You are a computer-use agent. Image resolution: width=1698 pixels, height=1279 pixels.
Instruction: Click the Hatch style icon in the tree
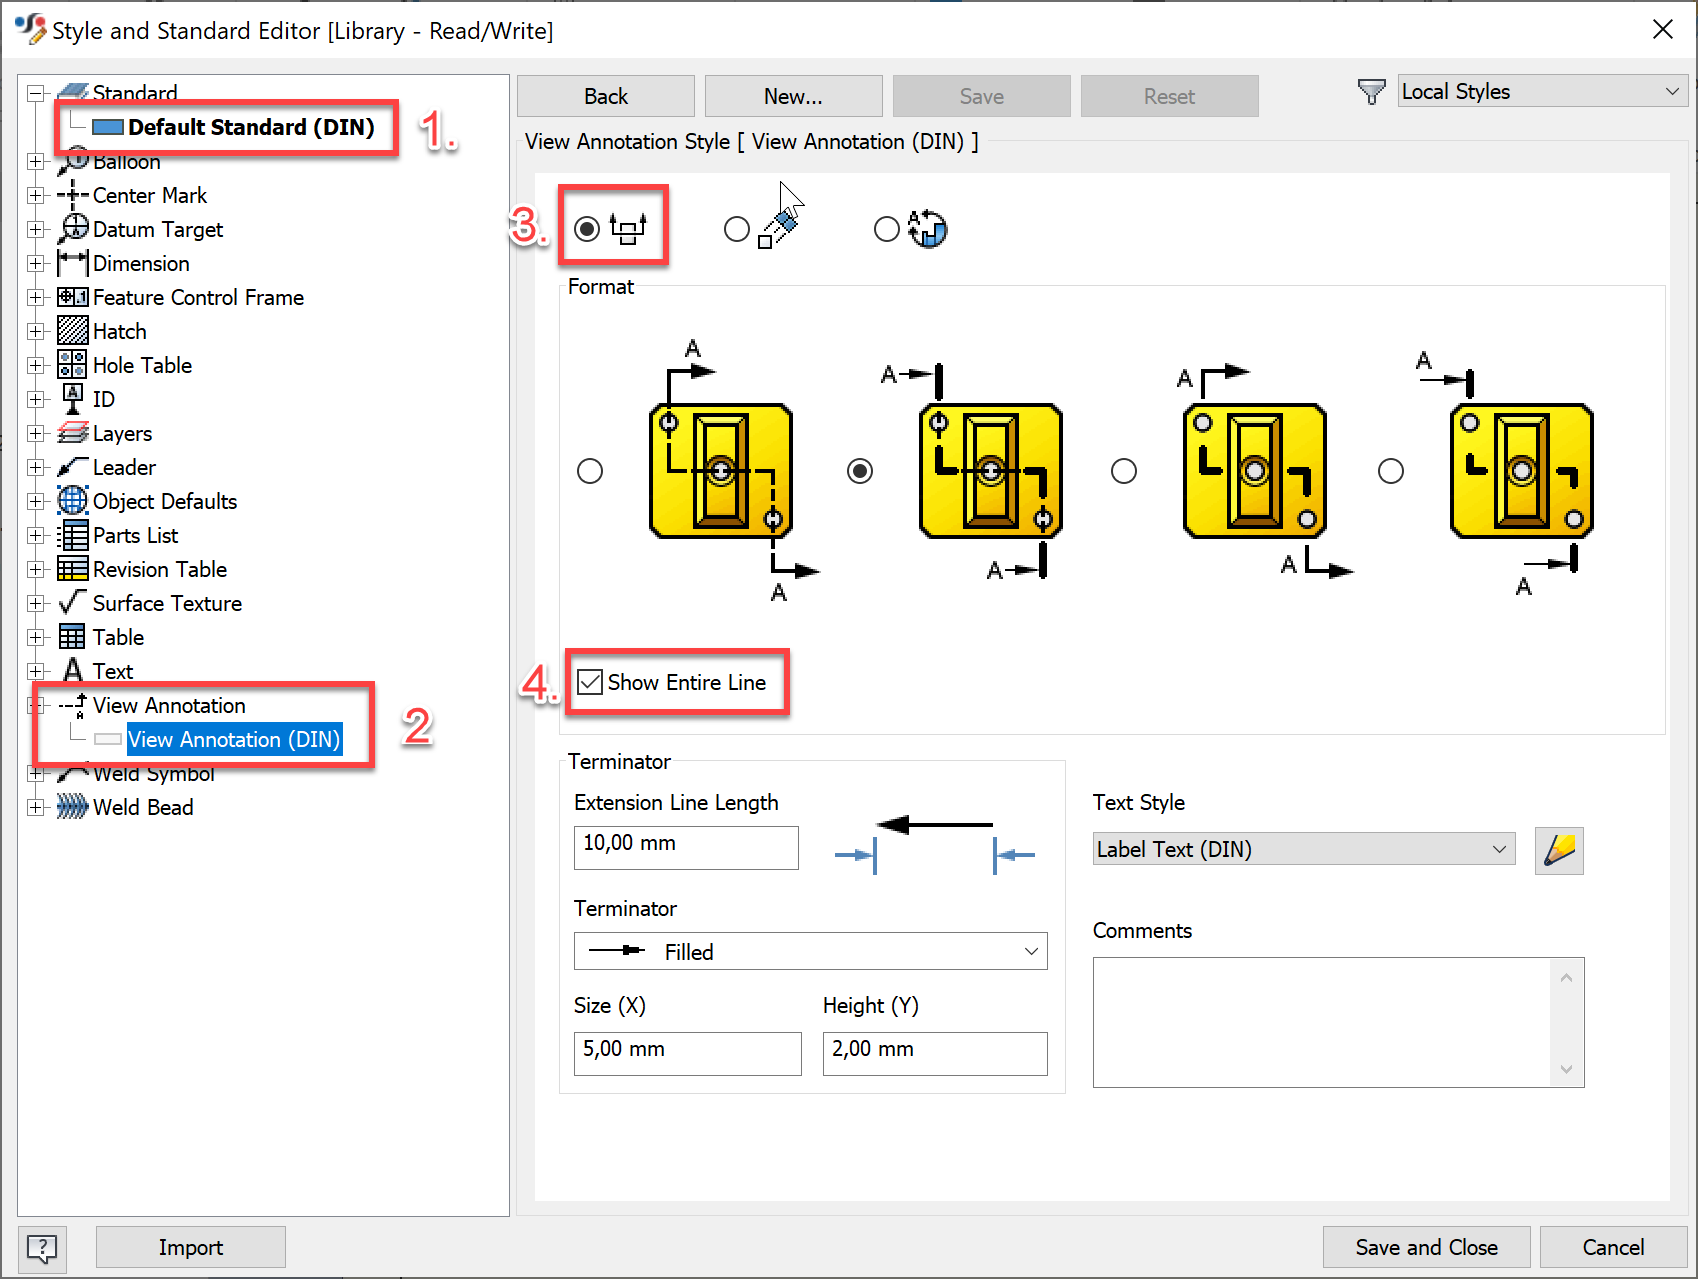pyautogui.click(x=71, y=331)
